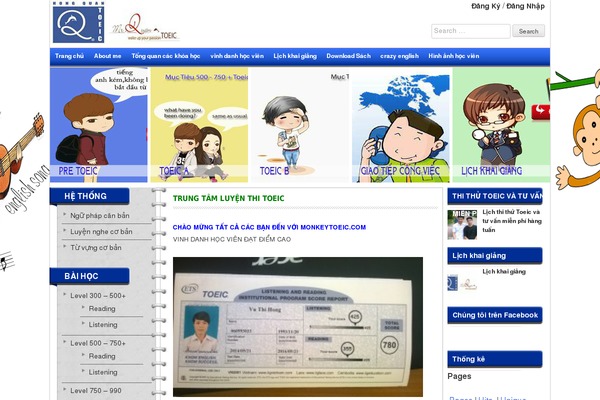
Task: Open the Lịch khai giảng sidebar text link
Action: pyautogui.click(x=504, y=271)
